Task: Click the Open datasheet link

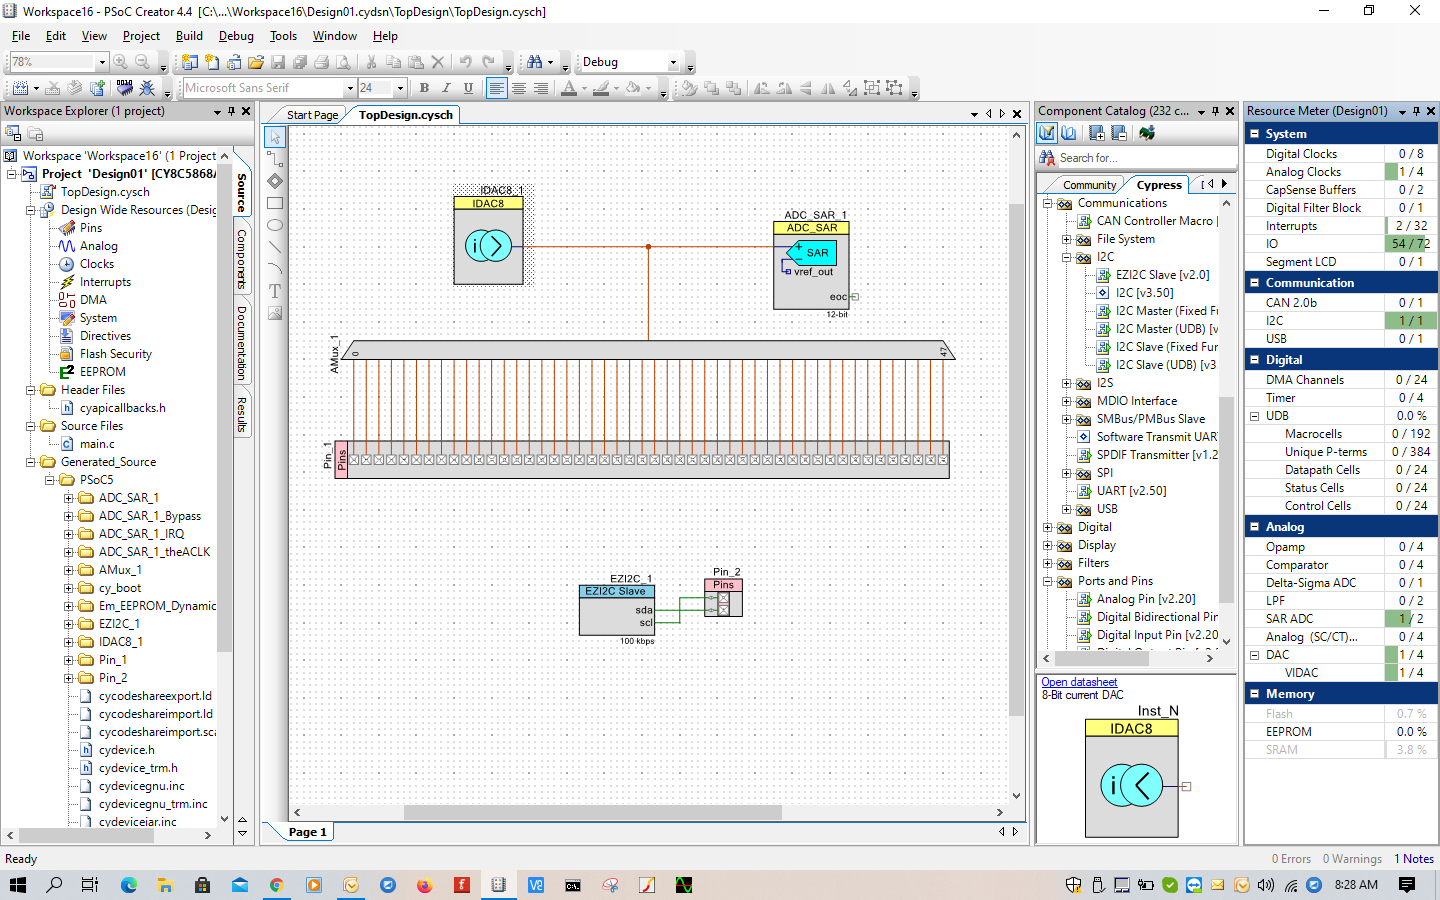Action: pos(1079,682)
